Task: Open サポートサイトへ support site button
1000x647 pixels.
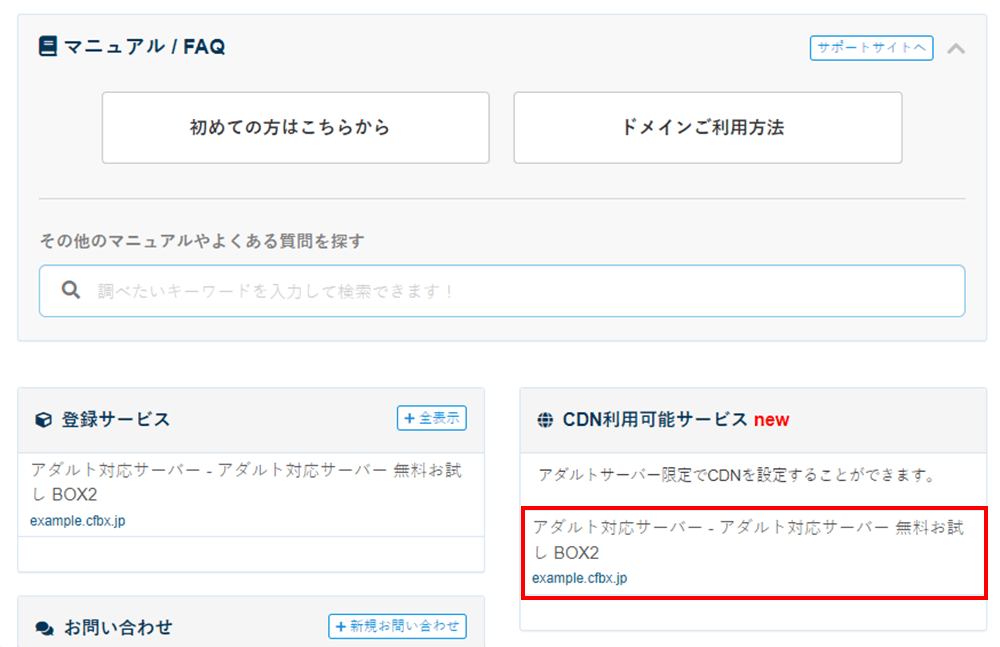Action: (871, 48)
